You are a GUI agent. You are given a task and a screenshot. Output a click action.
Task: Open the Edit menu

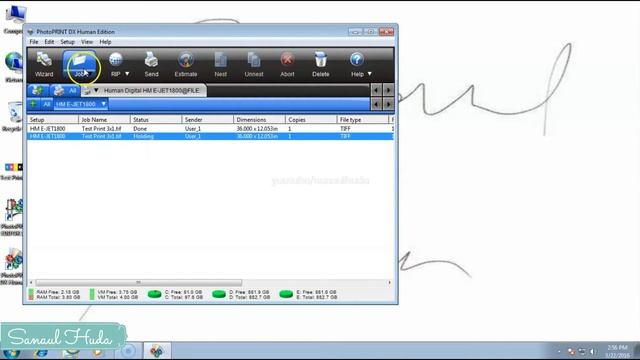pyautogui.click(x=49, y=42)
